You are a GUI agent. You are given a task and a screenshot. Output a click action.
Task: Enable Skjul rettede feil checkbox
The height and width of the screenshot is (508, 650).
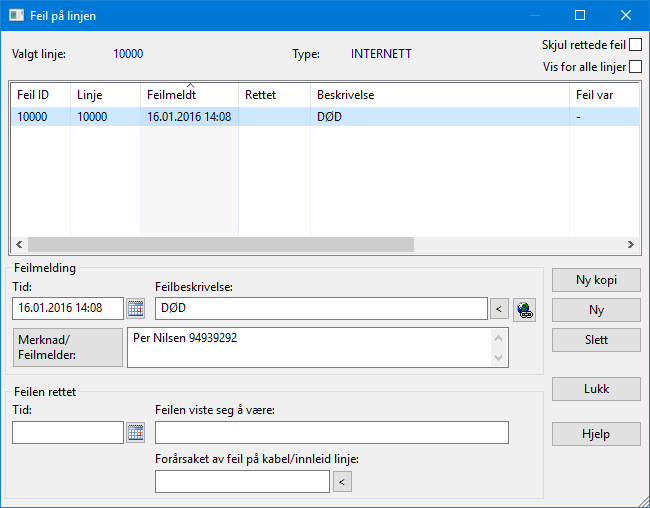635,44
